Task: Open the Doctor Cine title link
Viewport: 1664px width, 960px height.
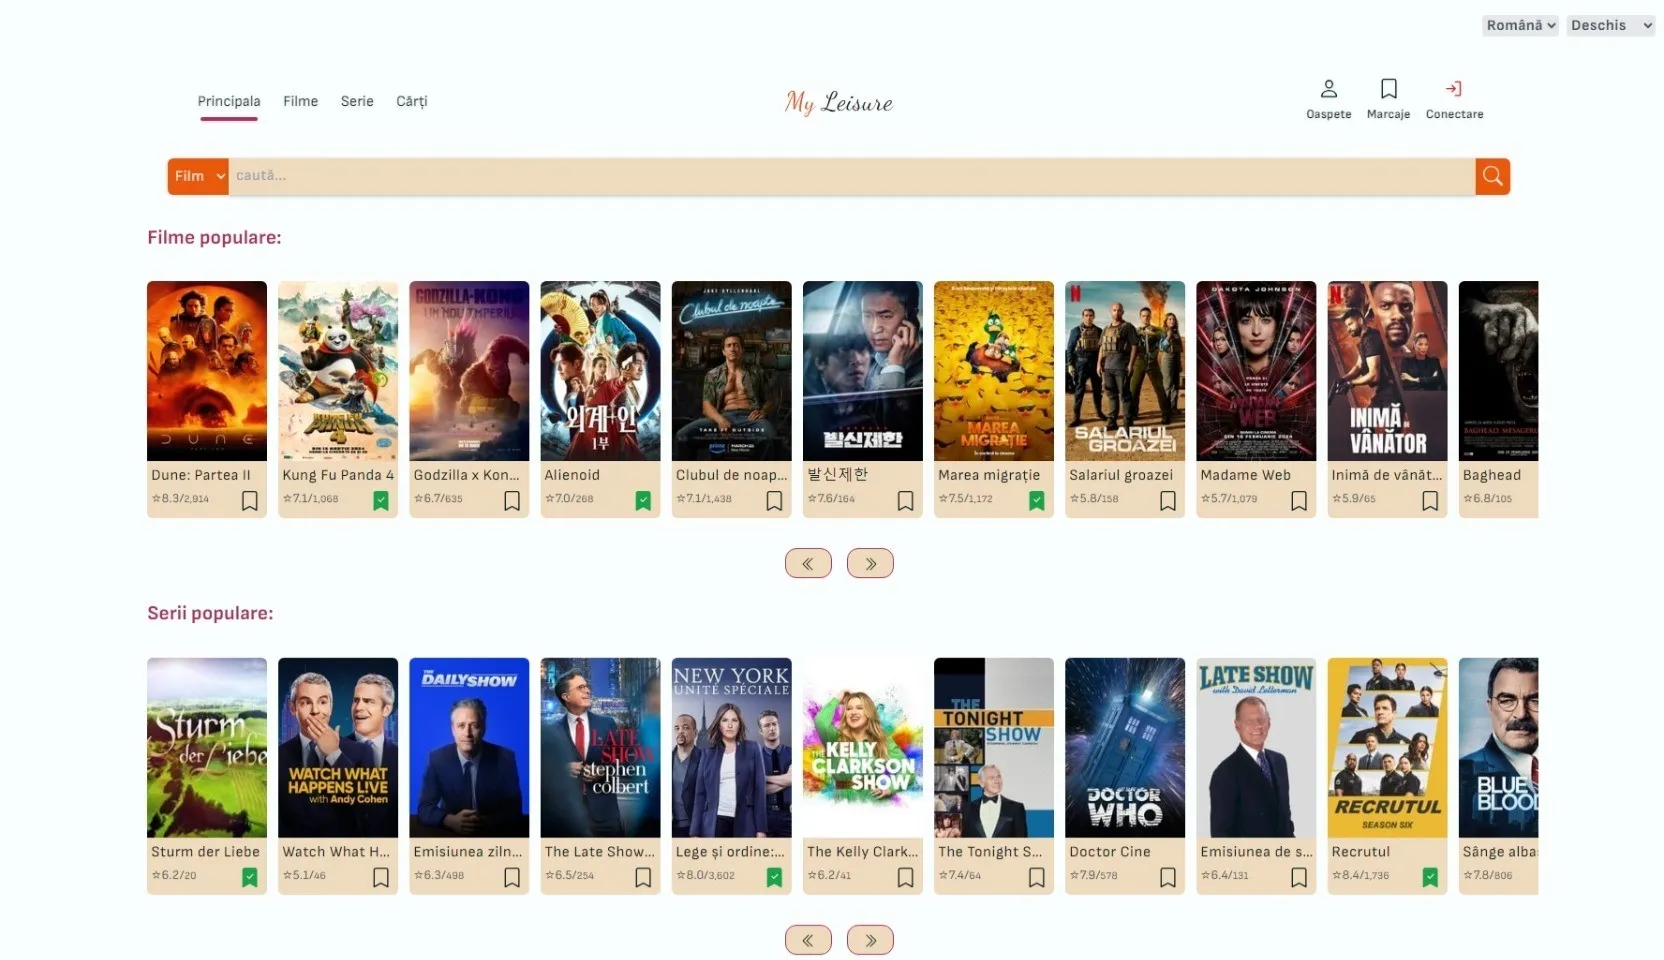Action: pos(1110,852)
